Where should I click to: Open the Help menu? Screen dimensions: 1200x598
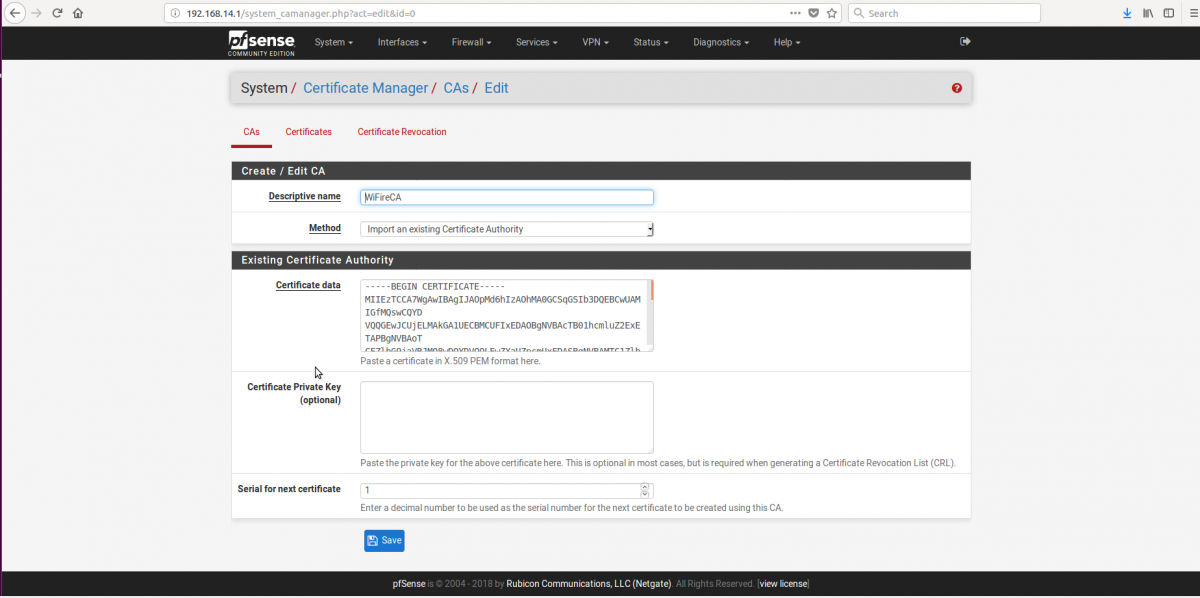tap(787, 42)
